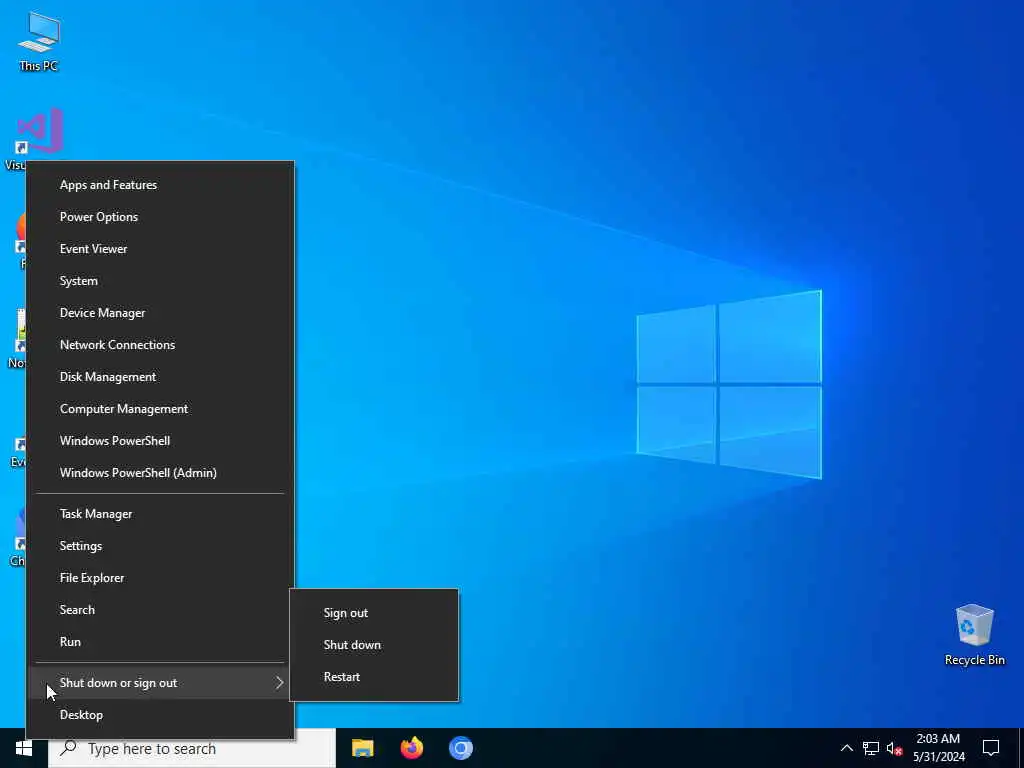
Task: Open the Run dialog entry
Action: tap(160, 642)
